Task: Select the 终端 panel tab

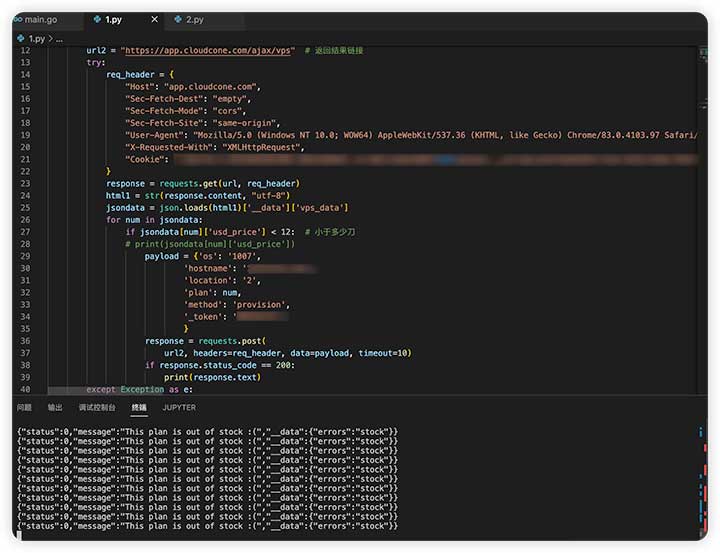Action: (139, 407)
